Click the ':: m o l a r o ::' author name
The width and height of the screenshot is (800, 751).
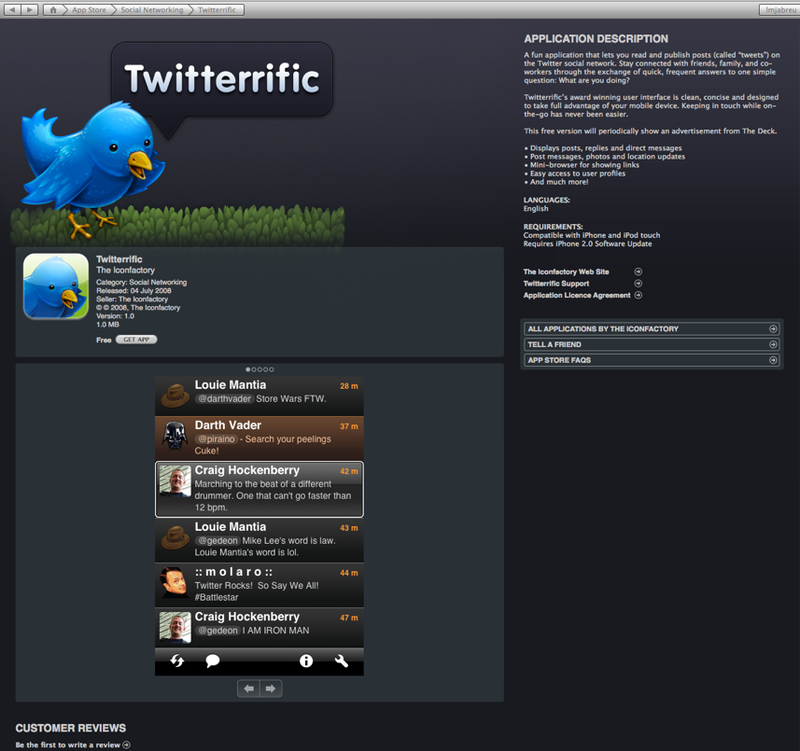[234, 572]
